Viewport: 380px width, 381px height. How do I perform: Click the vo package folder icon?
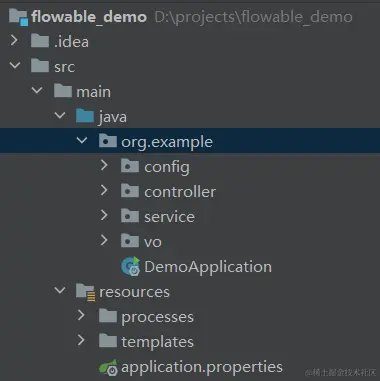pos(130,241)
